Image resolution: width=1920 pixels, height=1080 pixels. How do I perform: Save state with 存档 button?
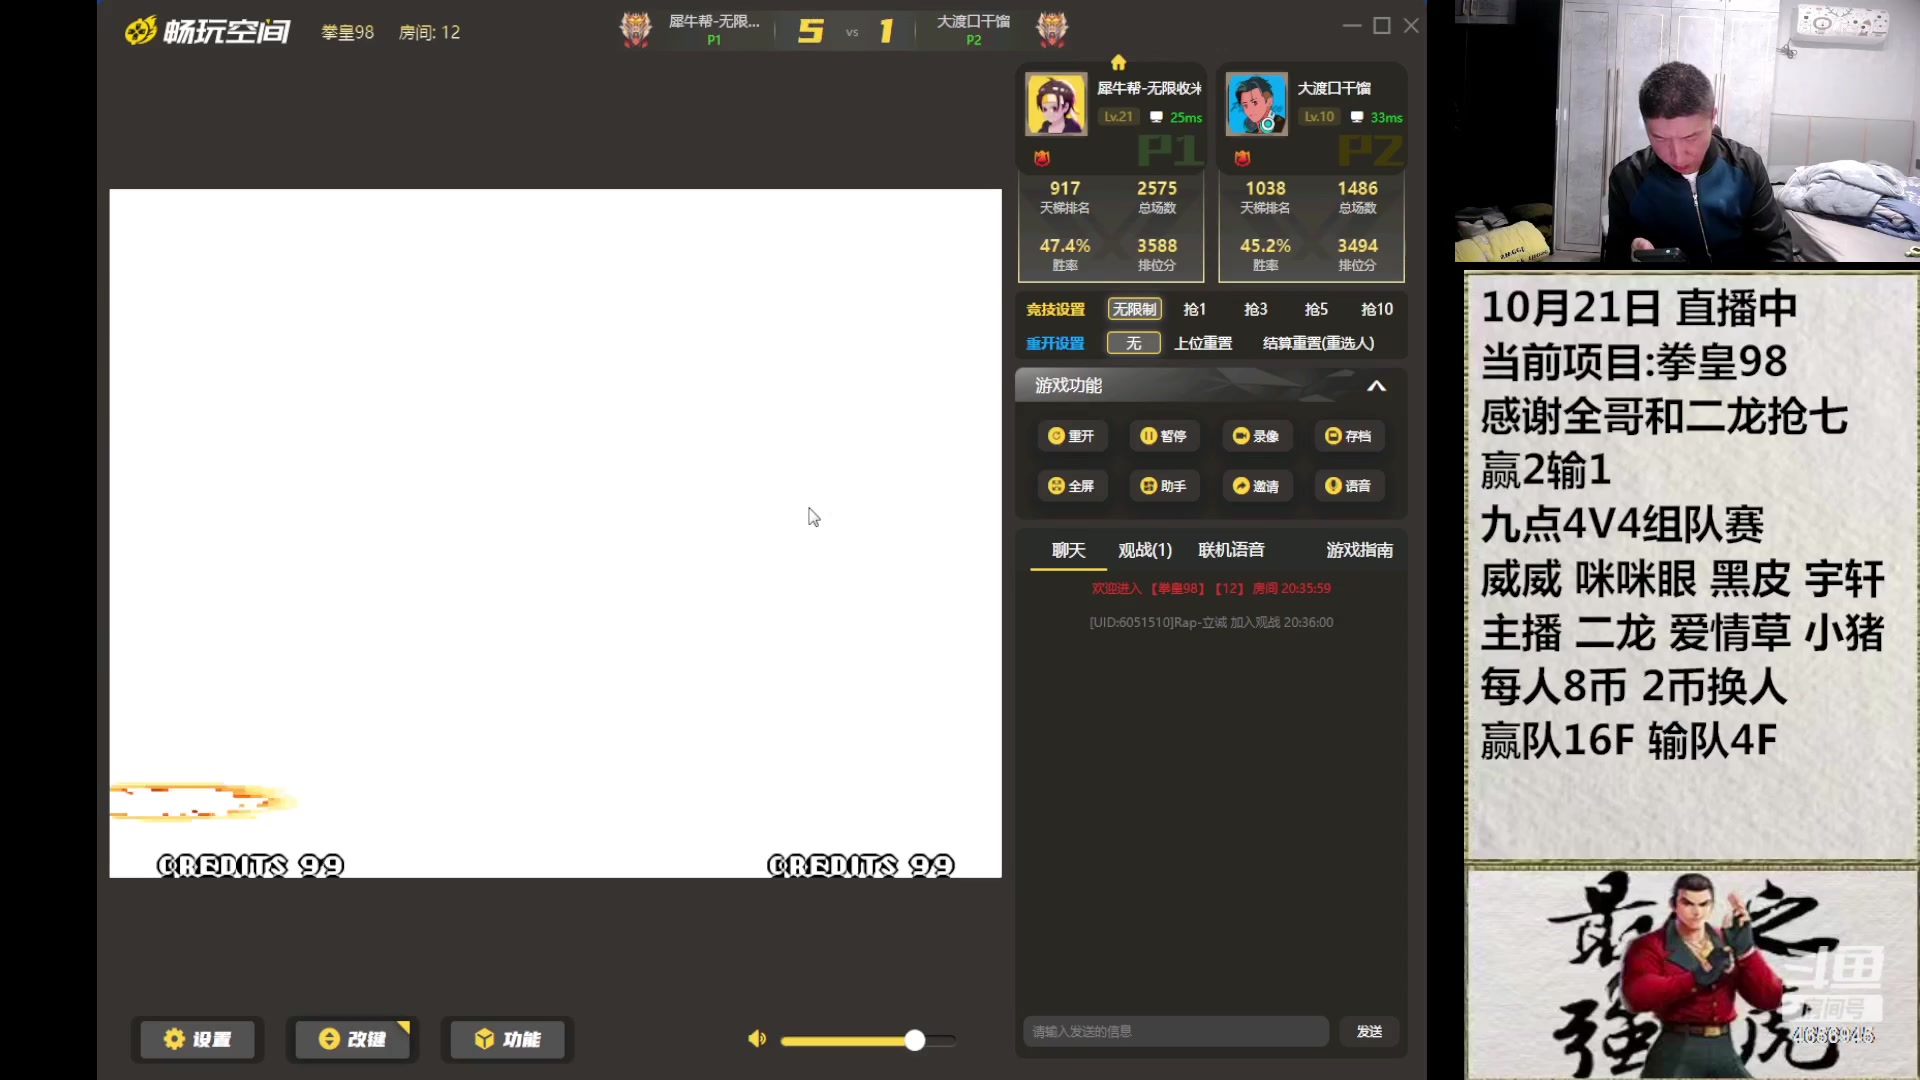(1348, 436)
